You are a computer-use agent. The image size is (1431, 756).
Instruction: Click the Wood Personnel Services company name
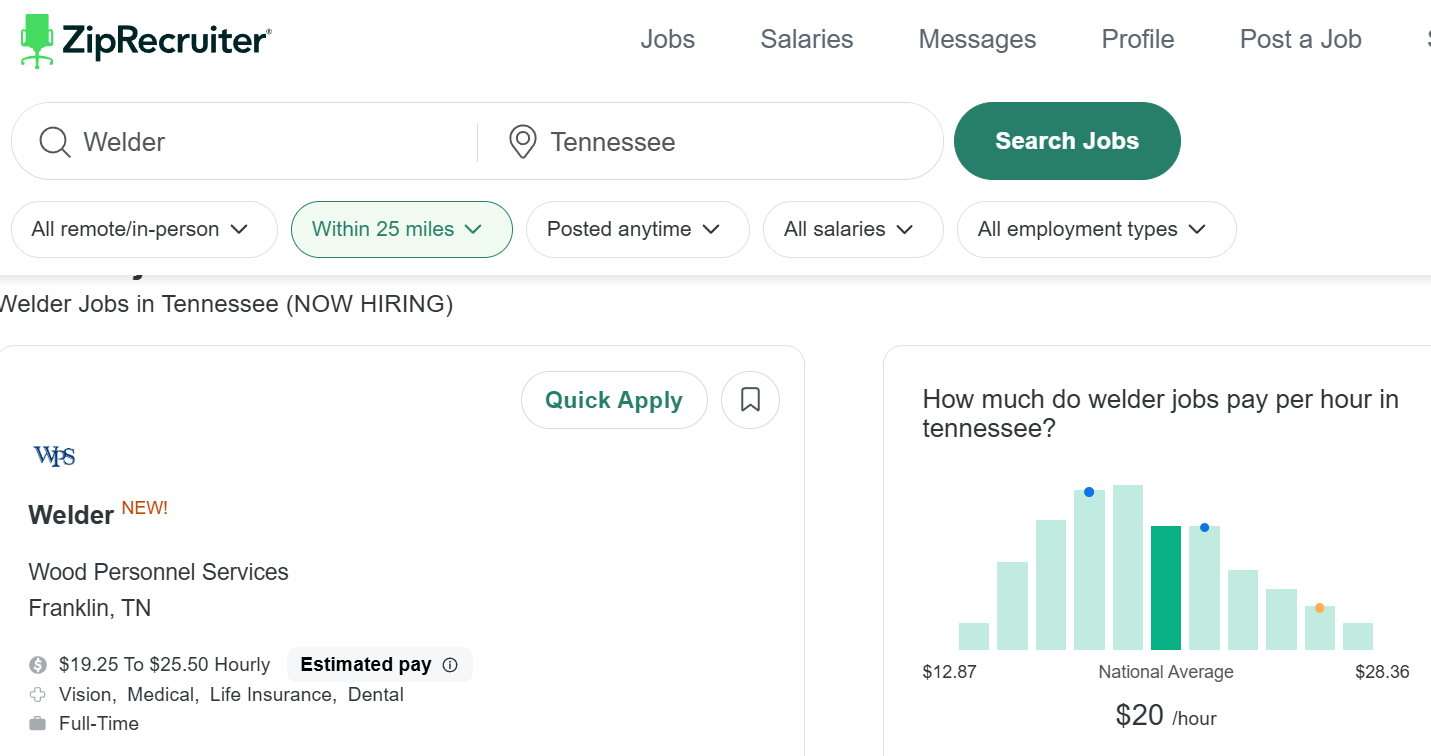(158, 572)
